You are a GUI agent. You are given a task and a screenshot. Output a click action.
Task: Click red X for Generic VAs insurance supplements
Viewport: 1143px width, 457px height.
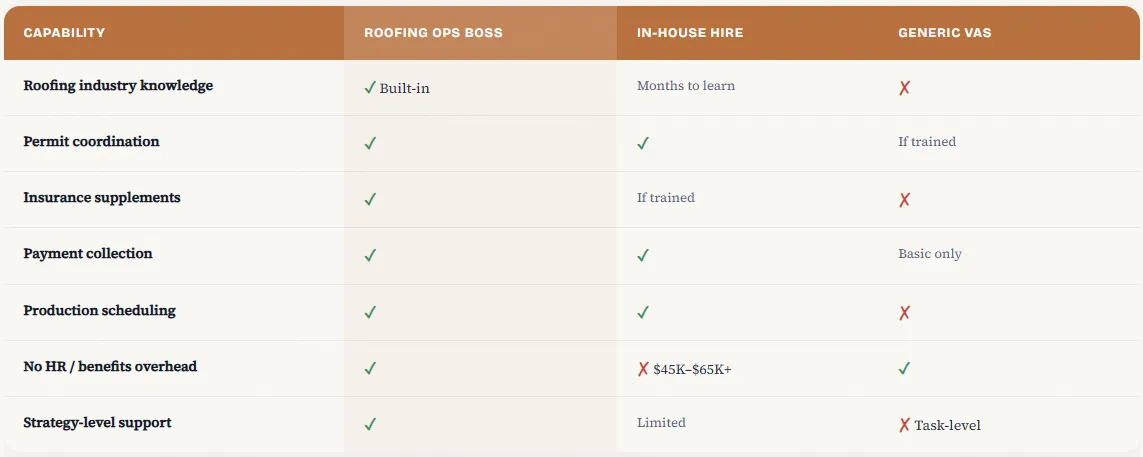pos(904,200)
